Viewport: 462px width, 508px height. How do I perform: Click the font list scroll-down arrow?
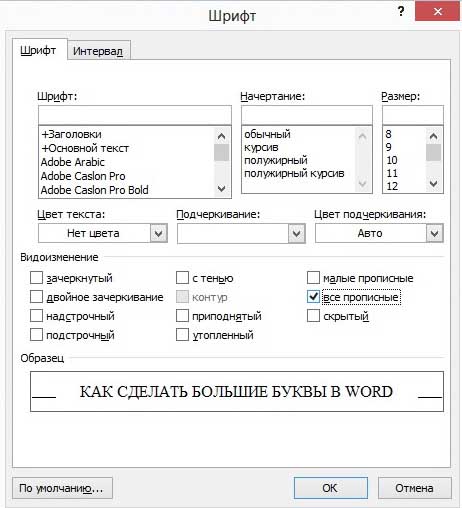tap(221, 189)
